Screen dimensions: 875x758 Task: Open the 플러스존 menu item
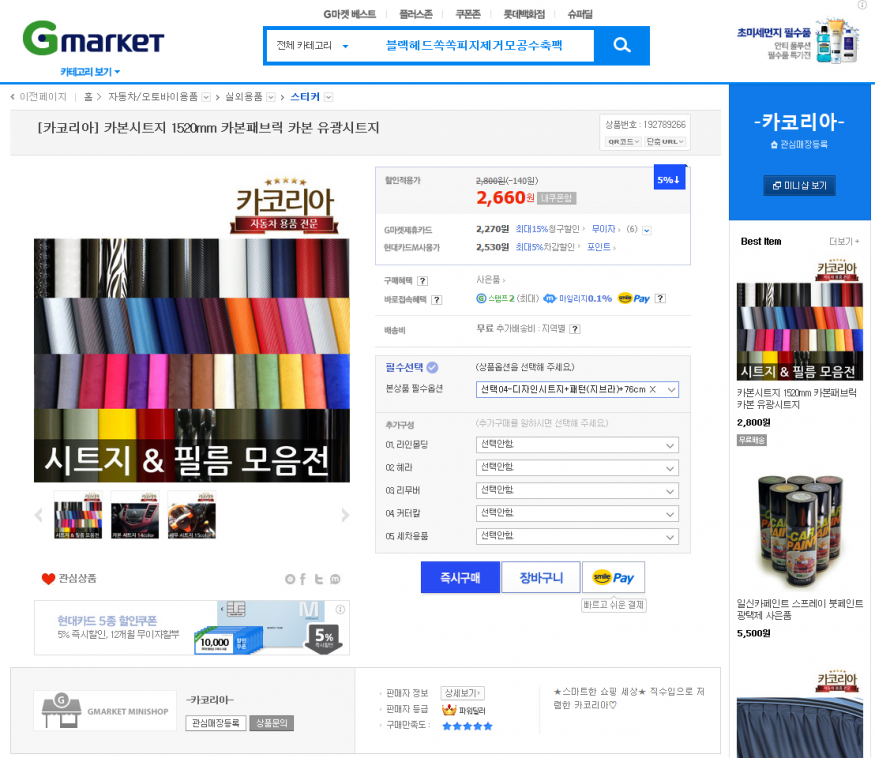tap(416, 15)
